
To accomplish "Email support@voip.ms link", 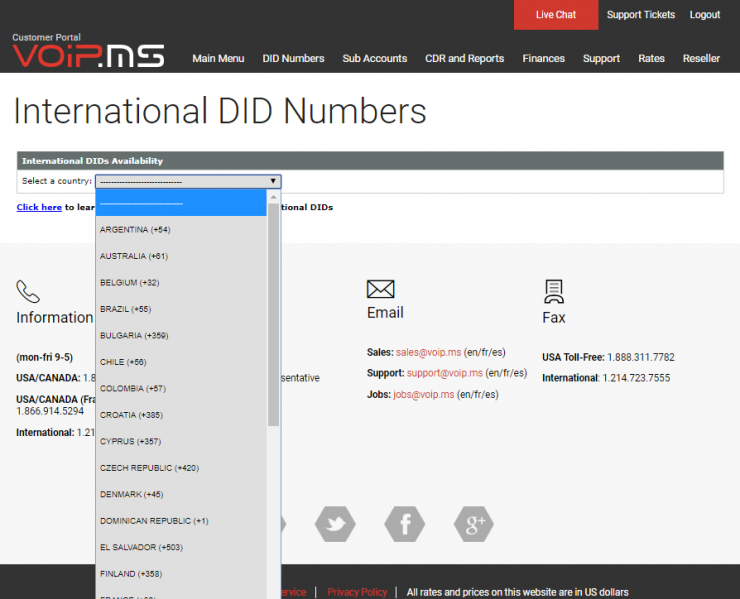I will [445, 373].
